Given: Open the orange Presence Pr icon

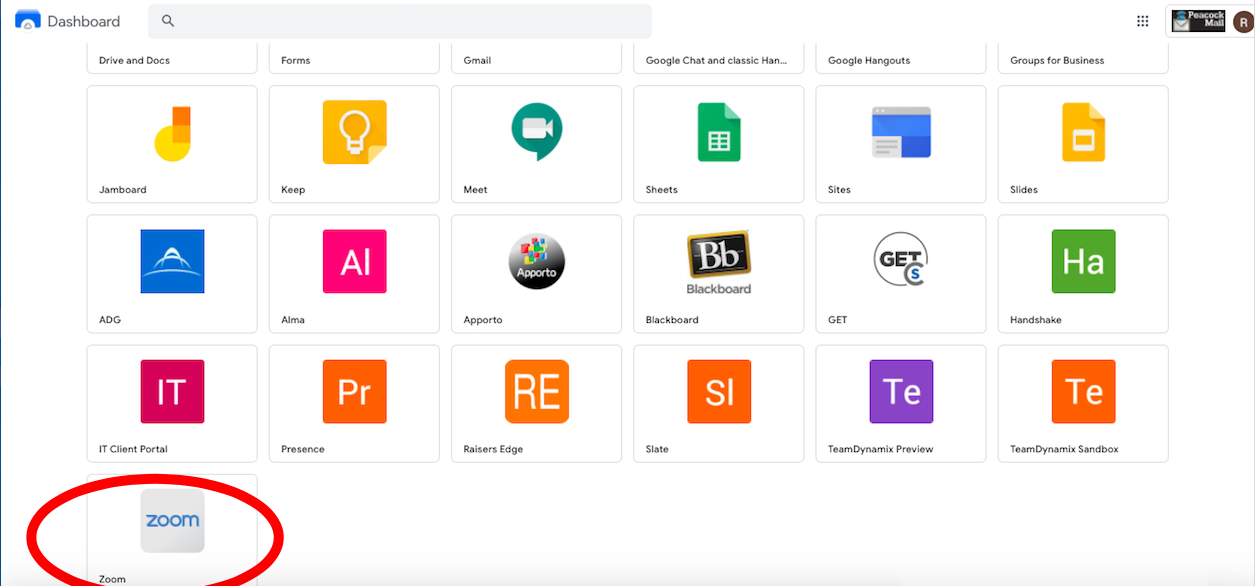Looking at the screenshot, I should point(354,392).
